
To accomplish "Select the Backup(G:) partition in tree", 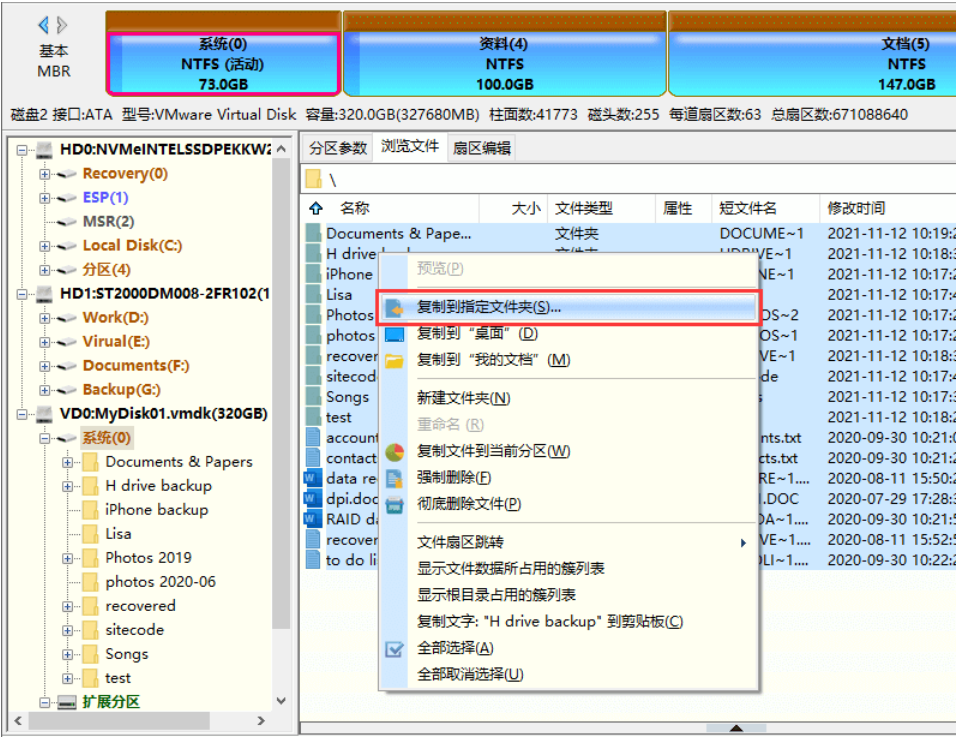I will (x=122, y=390).
